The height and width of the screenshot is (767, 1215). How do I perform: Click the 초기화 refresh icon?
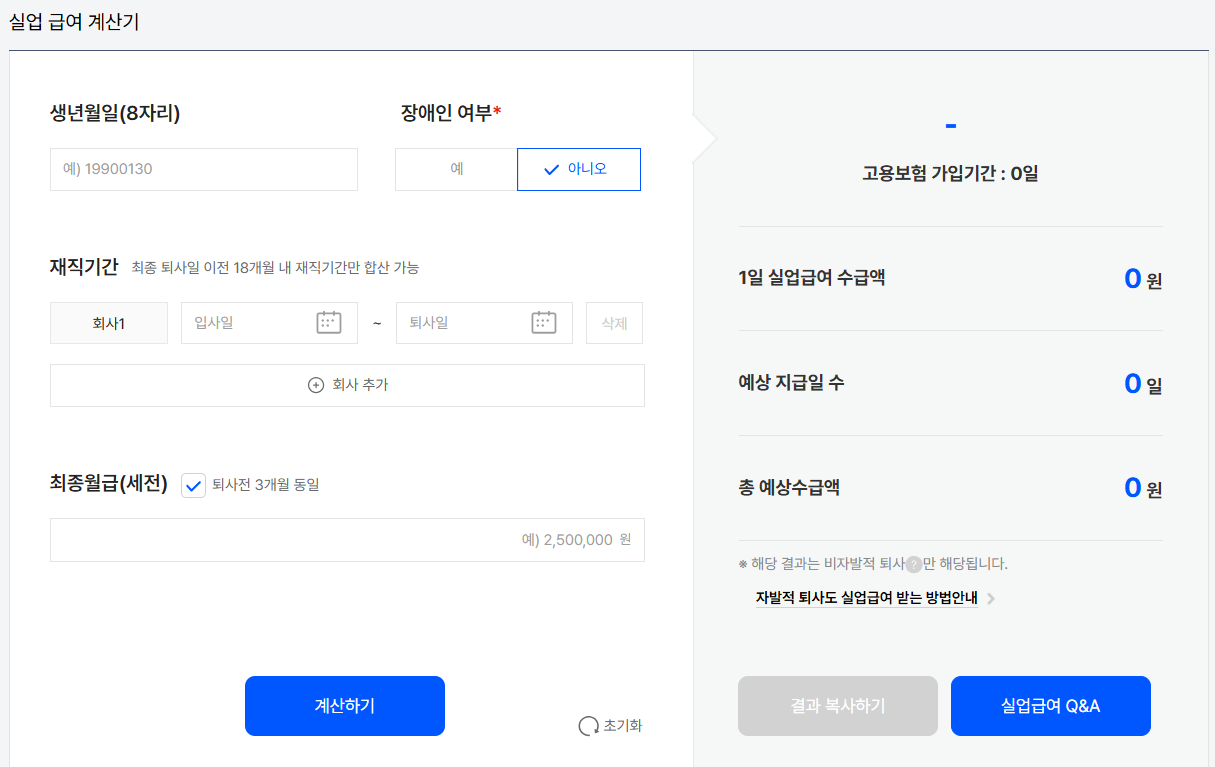[588, 726]
